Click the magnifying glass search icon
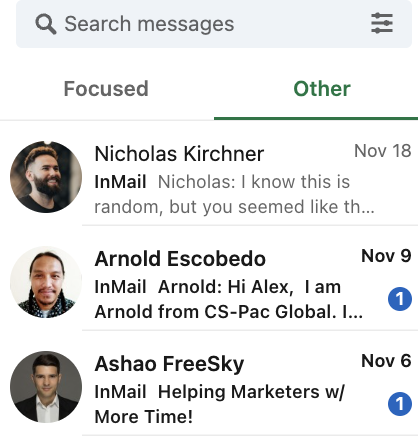Viewport: 418px width, 436px height. (x=46, y=24)
